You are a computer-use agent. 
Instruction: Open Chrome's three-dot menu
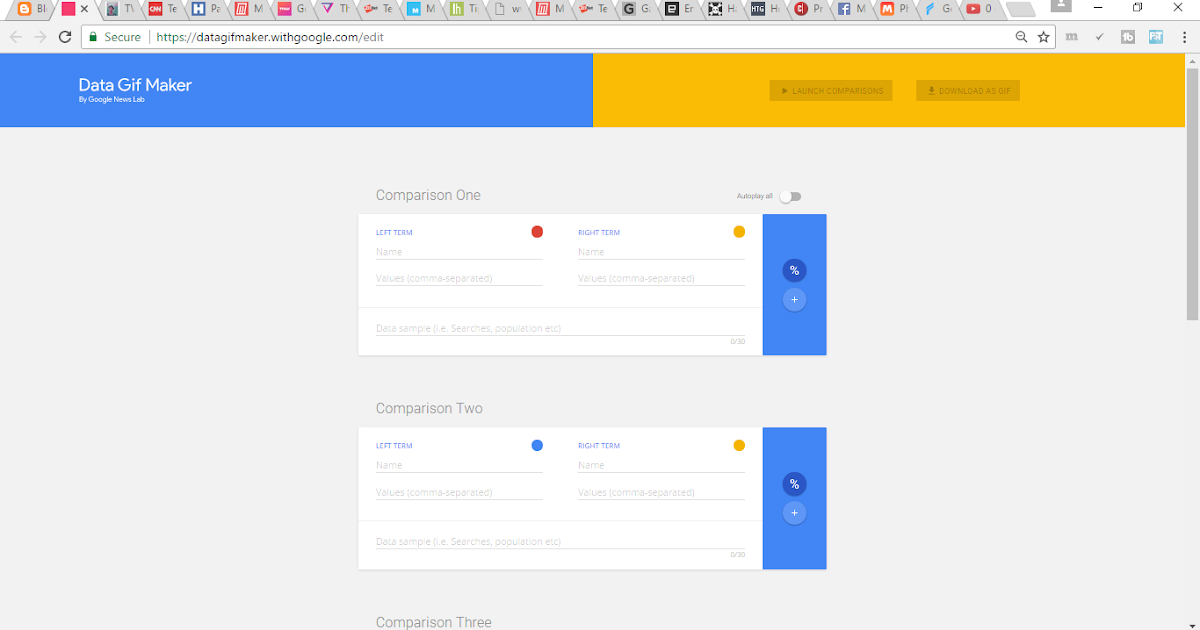tap(1184, 37)
